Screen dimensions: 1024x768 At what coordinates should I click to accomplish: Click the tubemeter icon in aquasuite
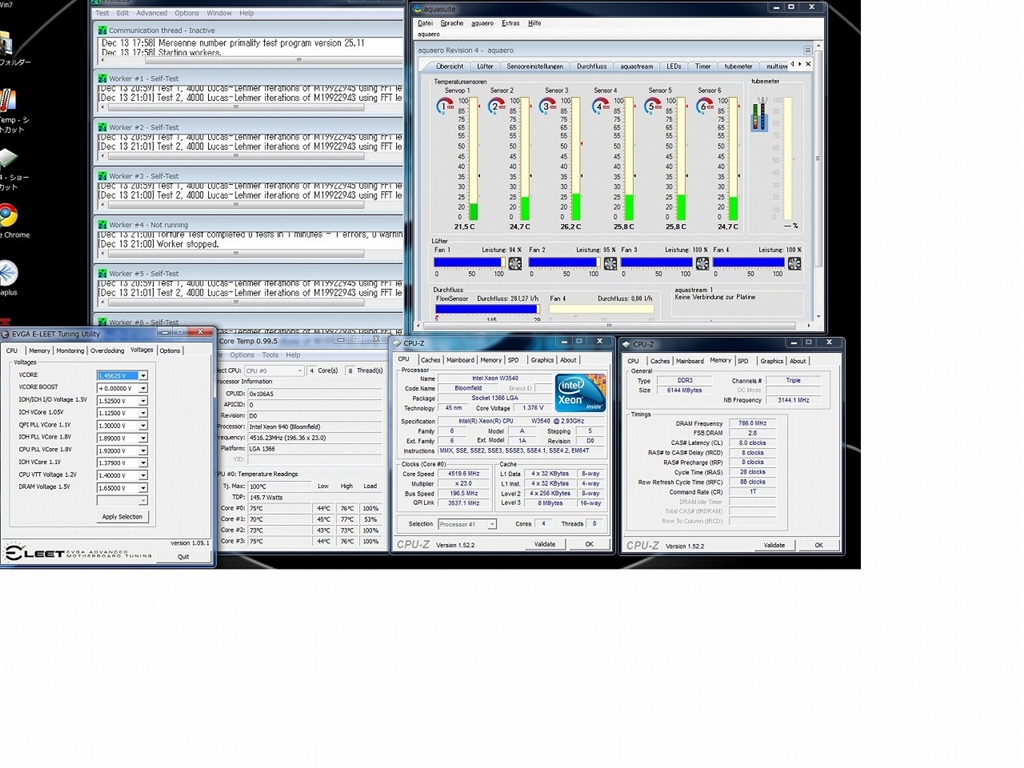(760, 114)
